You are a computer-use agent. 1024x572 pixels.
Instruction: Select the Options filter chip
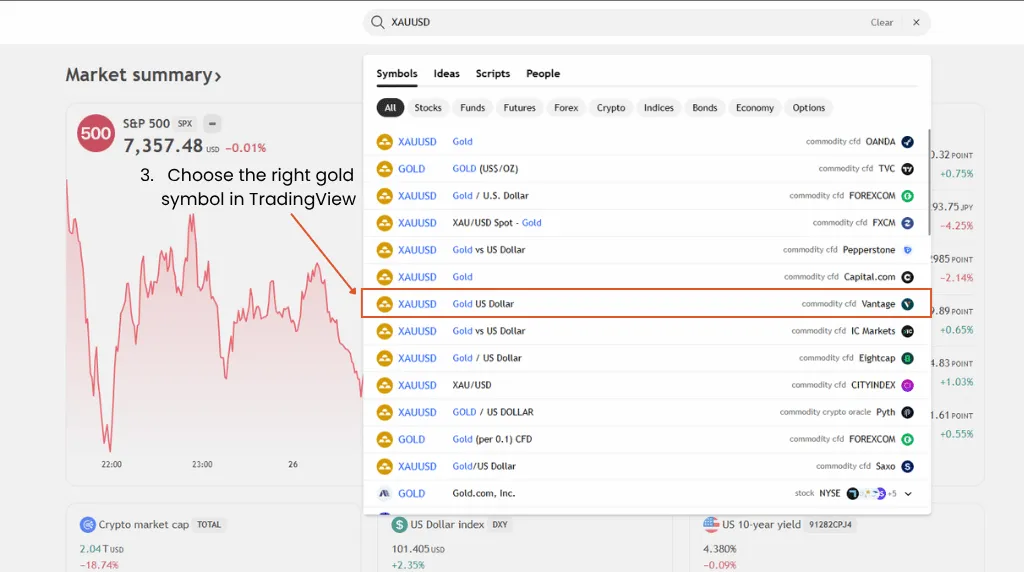808,108
